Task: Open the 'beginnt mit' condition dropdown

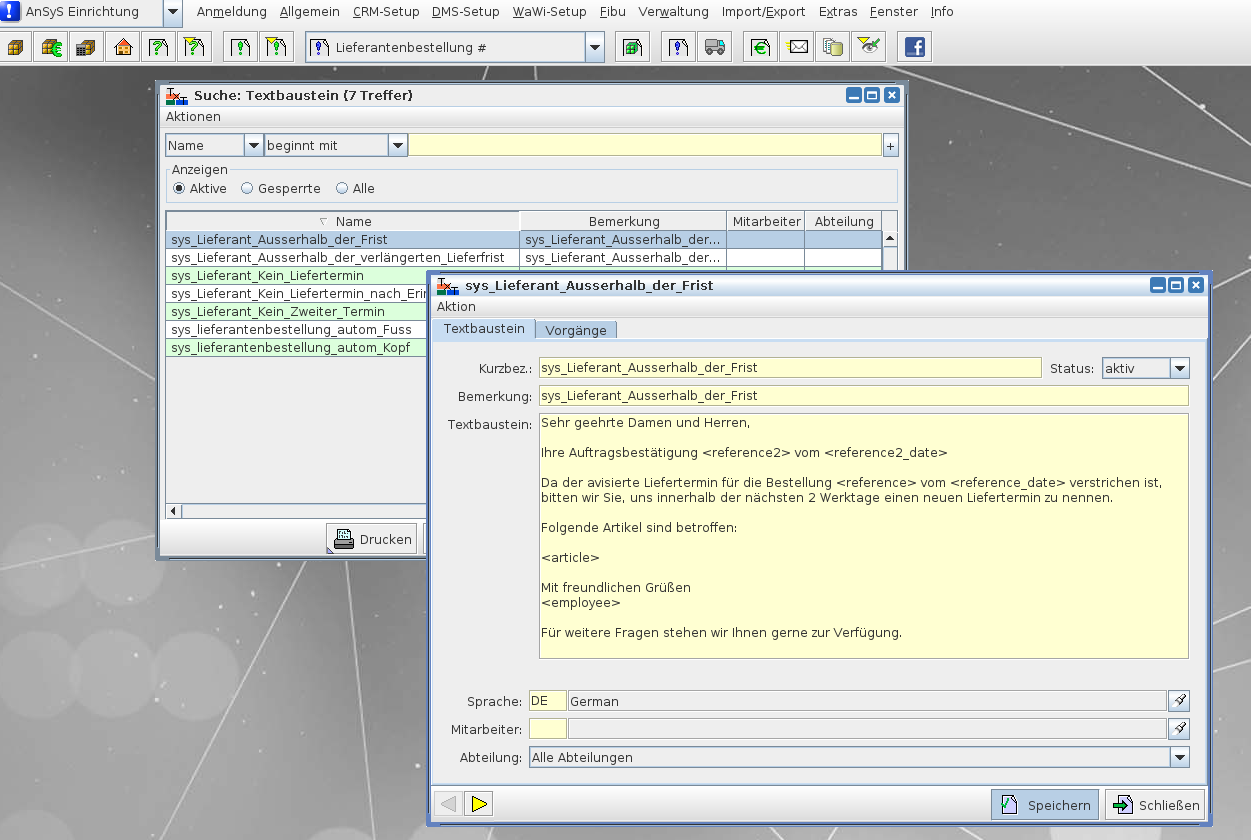Action: [x=398, y=145]
